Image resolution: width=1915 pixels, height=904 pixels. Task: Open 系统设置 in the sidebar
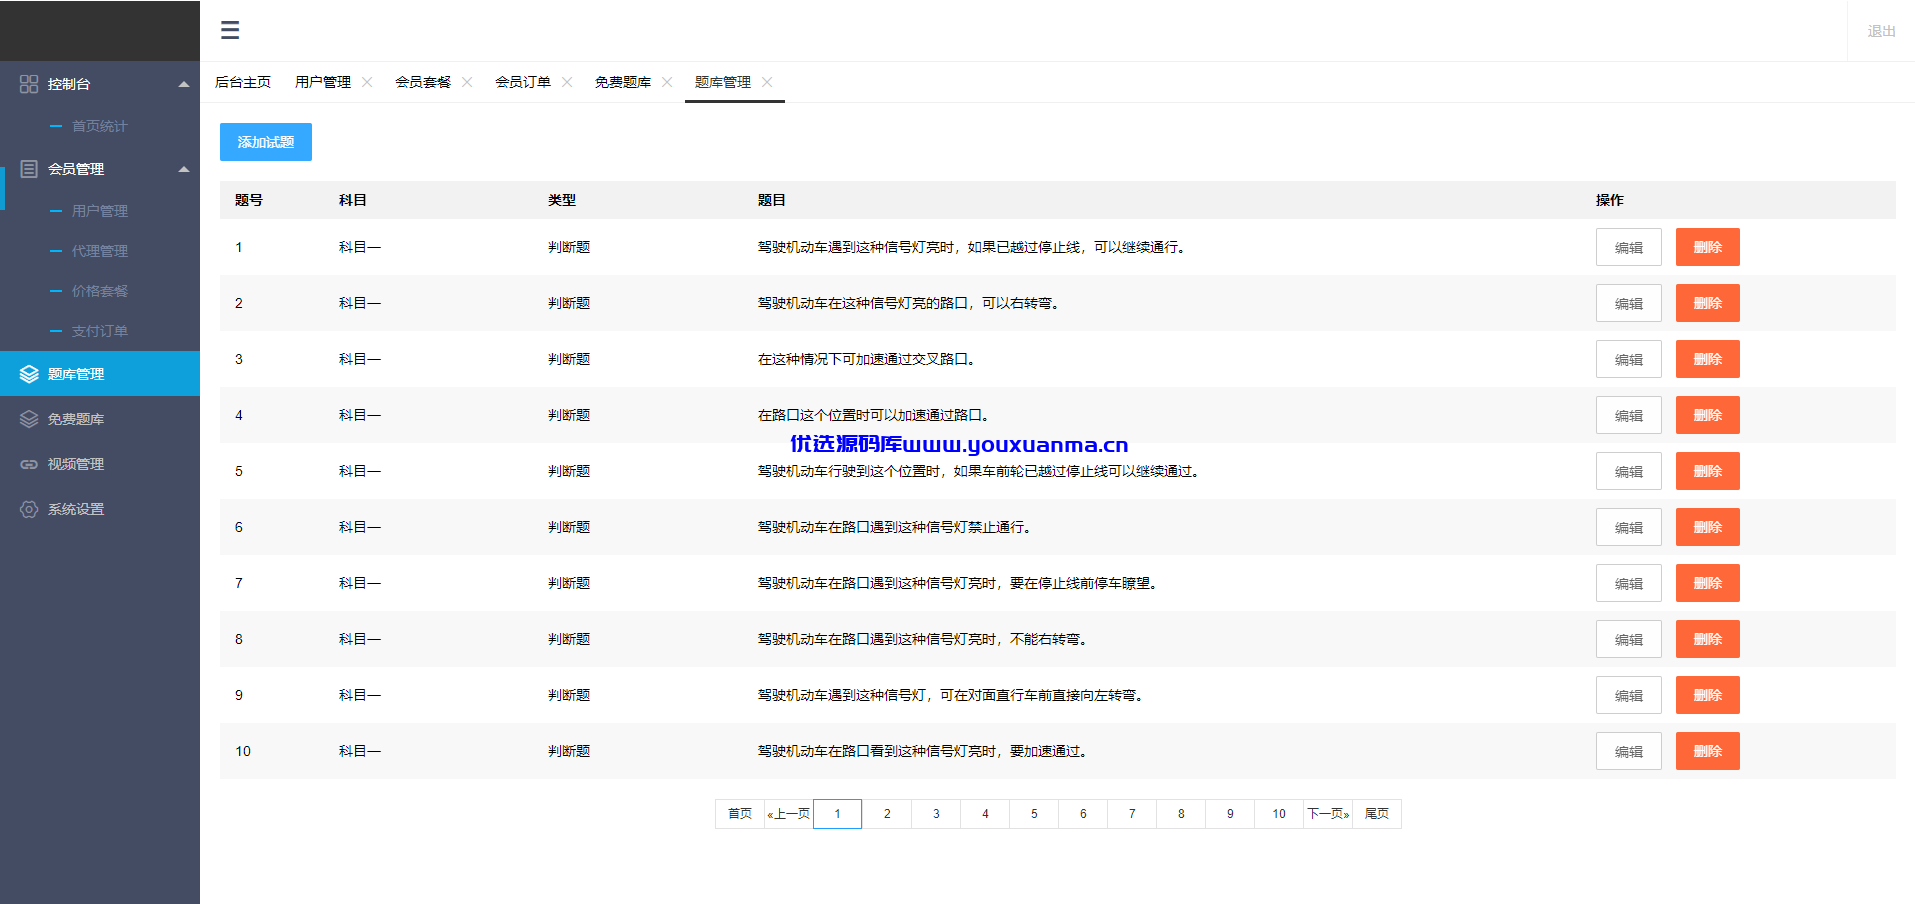pyautogui.click(x=100, y=509)
